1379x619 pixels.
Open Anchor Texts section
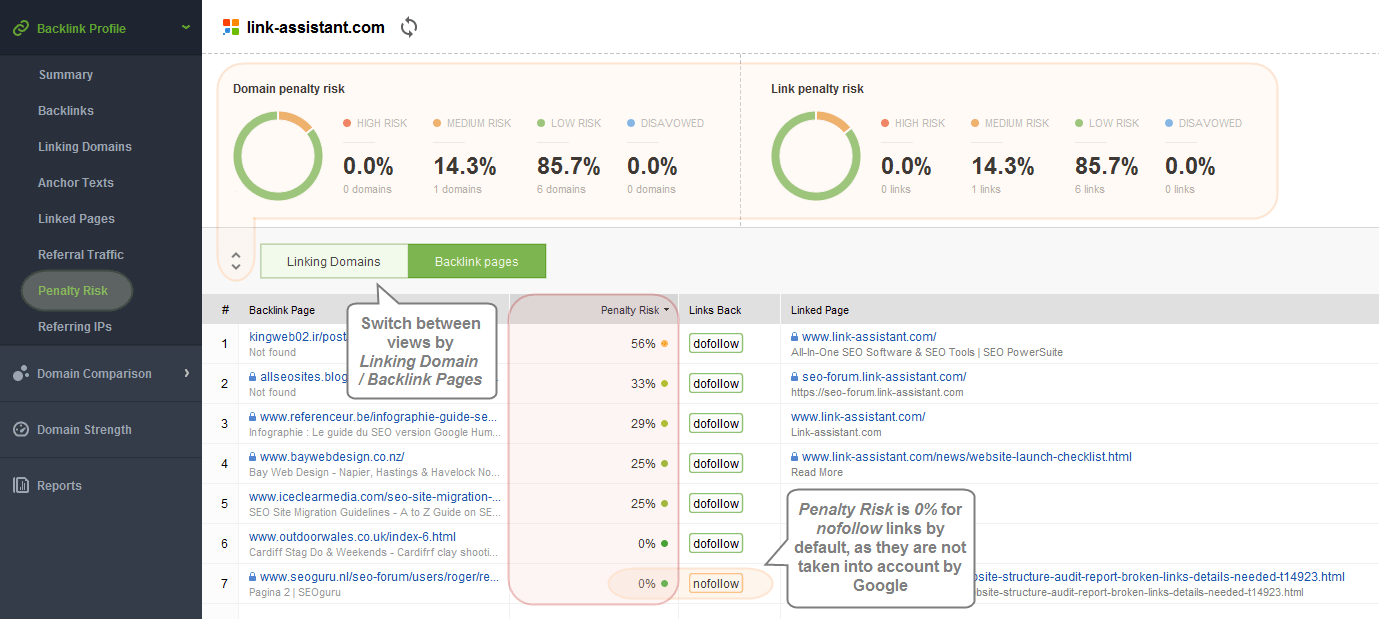(x=76, y=183)
